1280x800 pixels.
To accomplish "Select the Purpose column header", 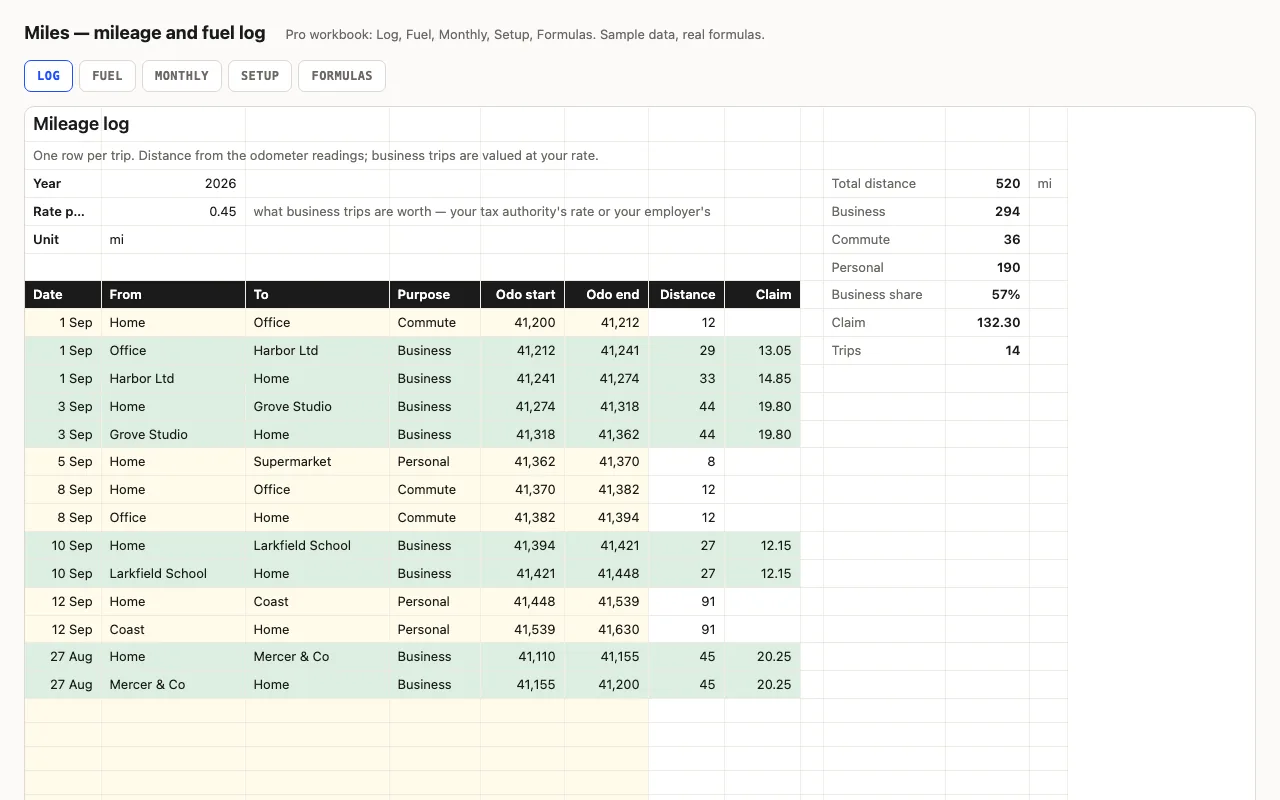I will [435, 295].
